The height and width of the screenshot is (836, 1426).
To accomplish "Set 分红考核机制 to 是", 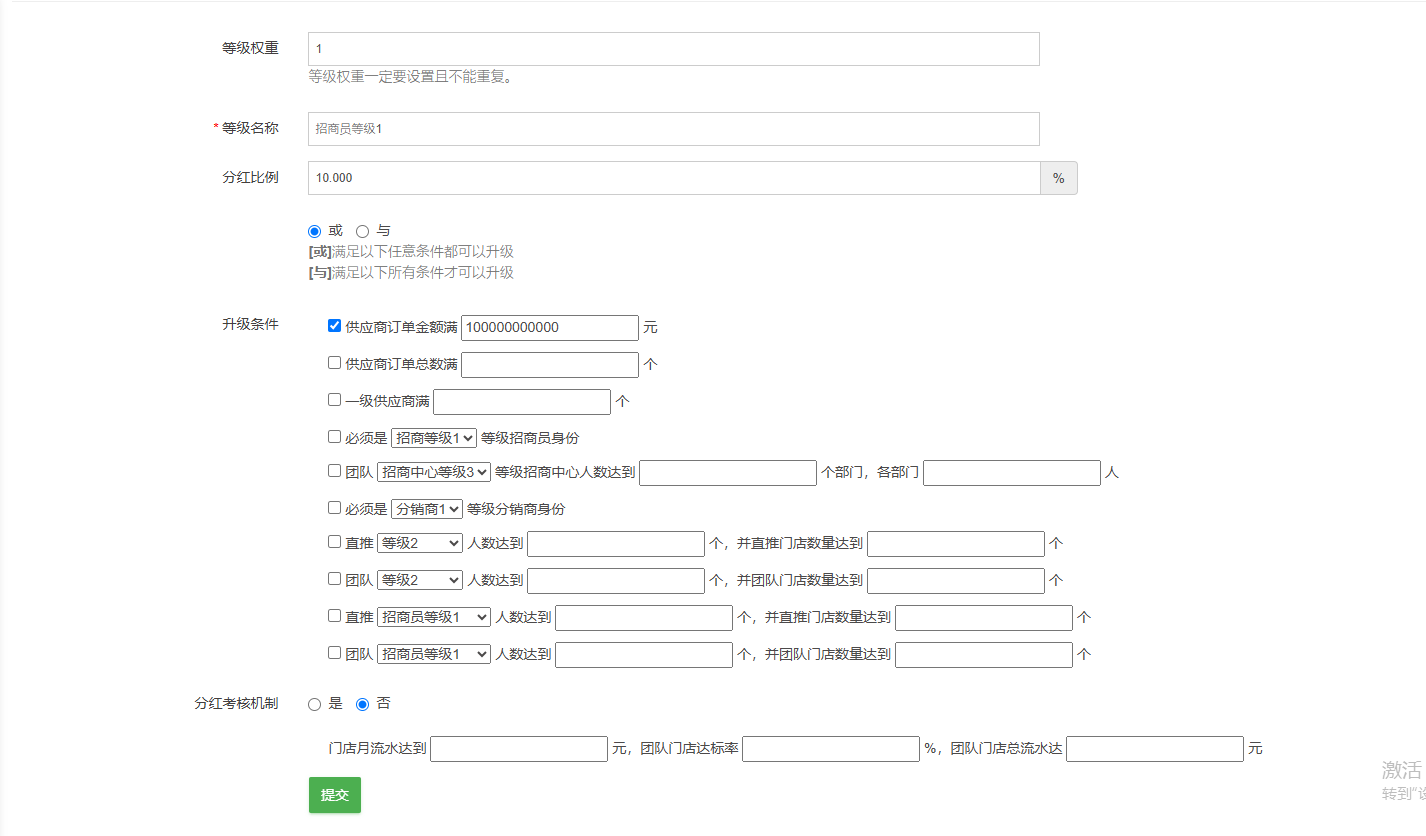I will point(315,704).
